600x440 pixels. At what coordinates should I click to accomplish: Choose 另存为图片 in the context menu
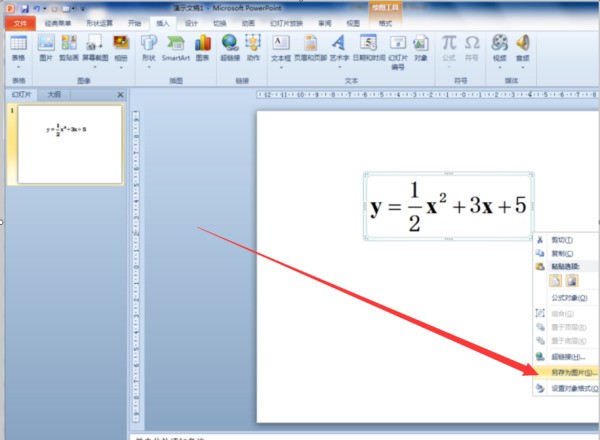click(569, 371)
